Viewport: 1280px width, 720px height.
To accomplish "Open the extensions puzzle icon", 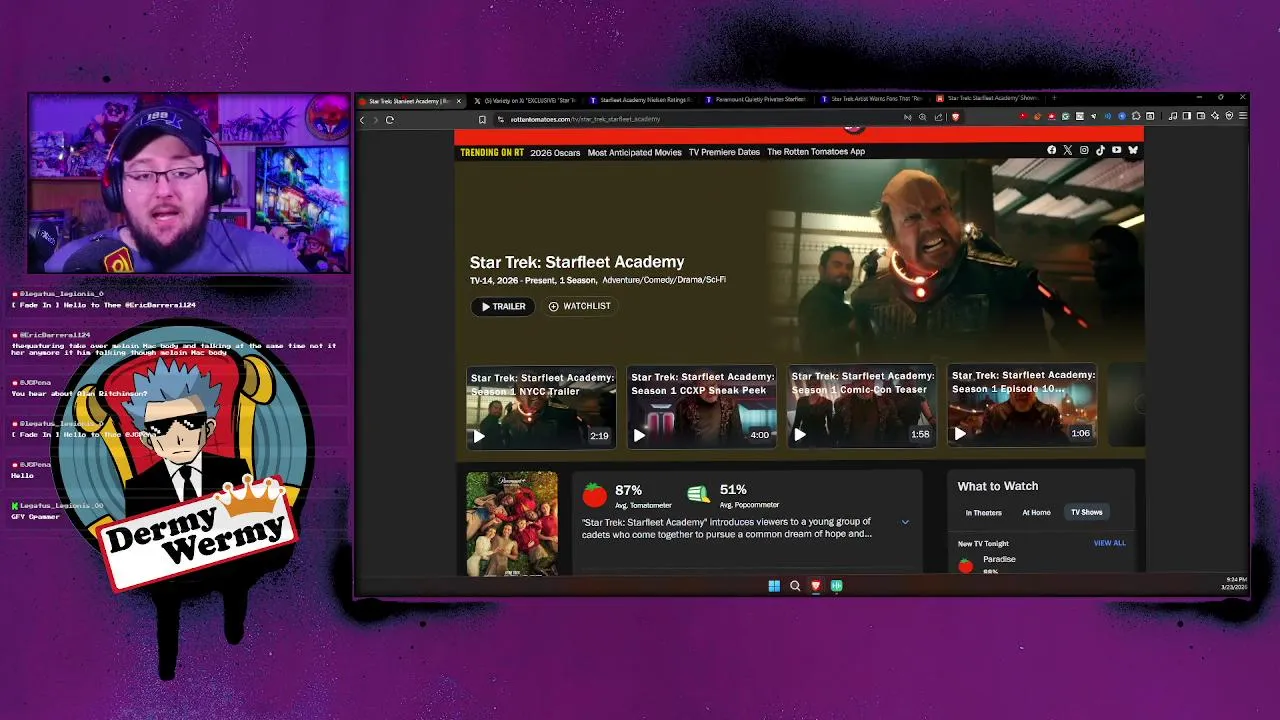I will click(x=1136, y=116).
